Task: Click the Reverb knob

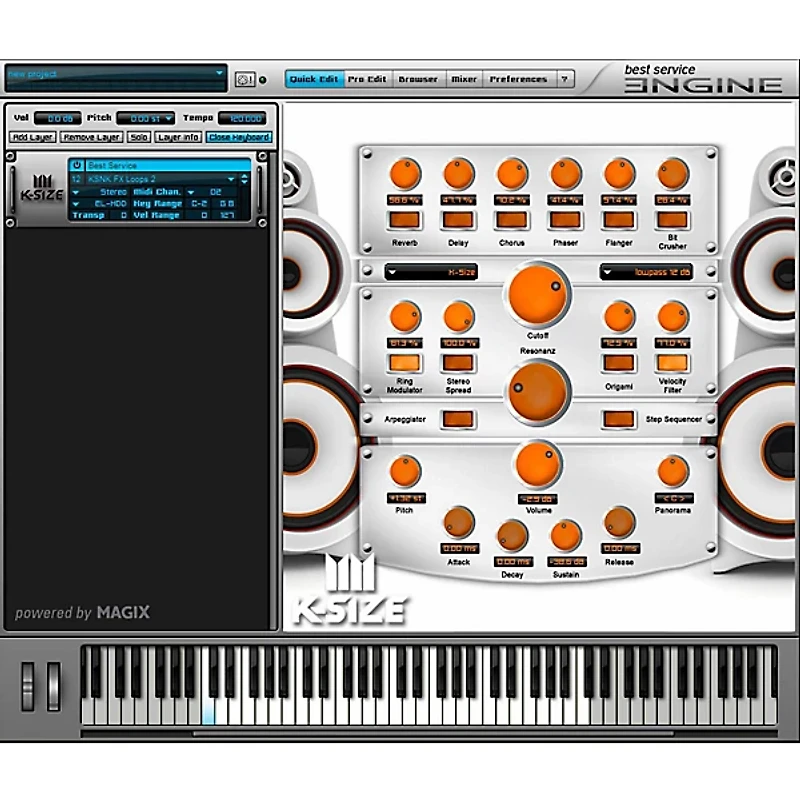Action: click(x=405, y=174)
